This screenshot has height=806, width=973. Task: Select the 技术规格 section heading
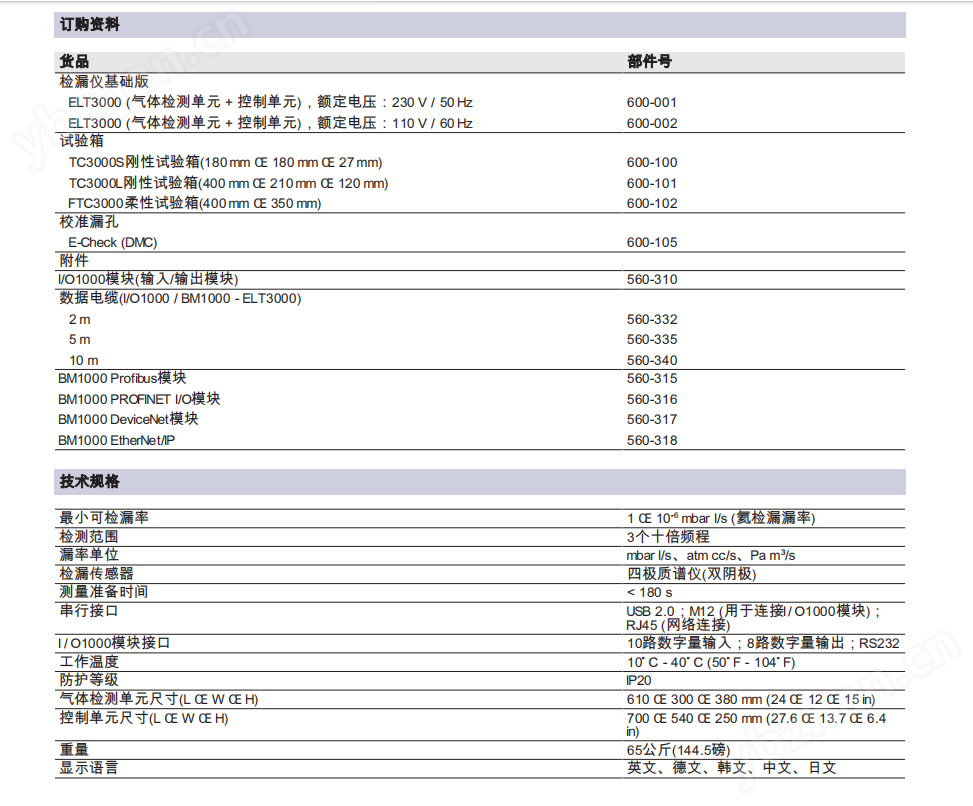click(x=89, y=481)
